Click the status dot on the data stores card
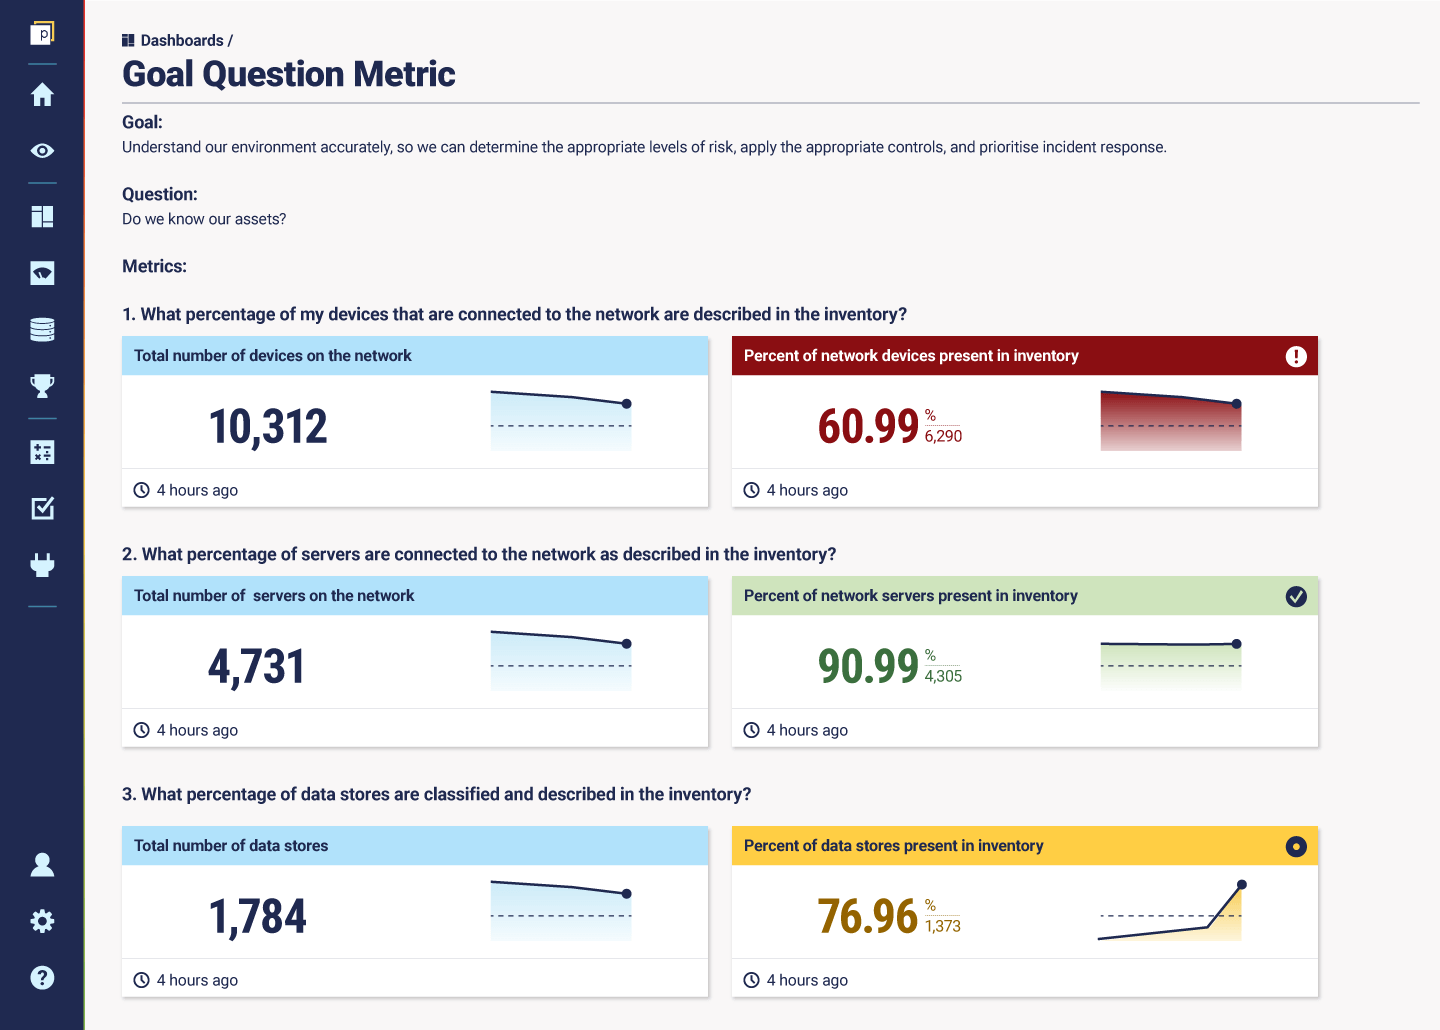 tap(1296, 846)
